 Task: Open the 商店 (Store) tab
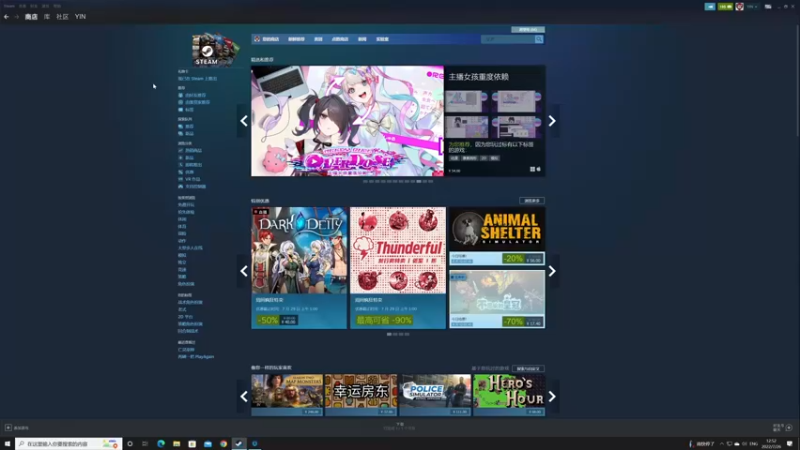pyautogui.click(x=31, y=17)
